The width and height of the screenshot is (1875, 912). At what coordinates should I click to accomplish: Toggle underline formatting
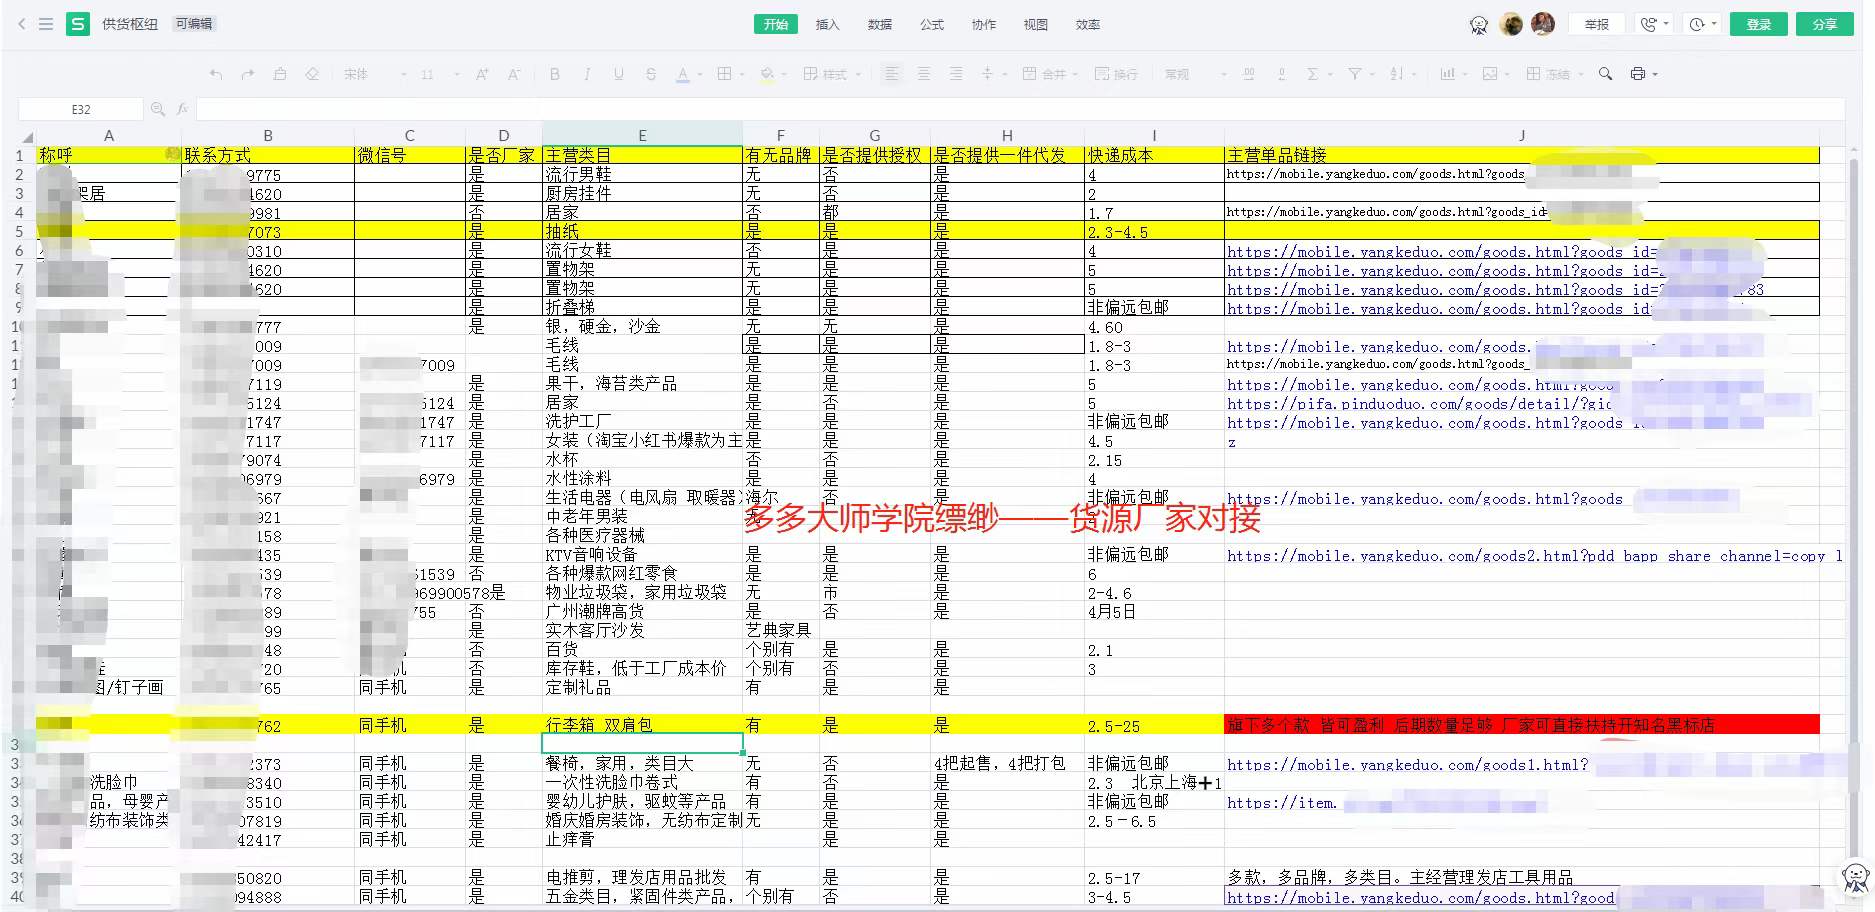click(x=619, y=74)
